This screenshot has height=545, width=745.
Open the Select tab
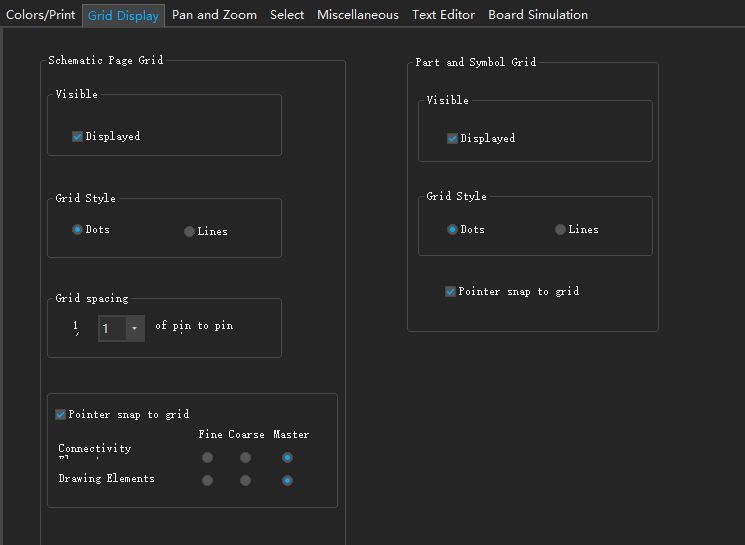(x=287, y=15)
